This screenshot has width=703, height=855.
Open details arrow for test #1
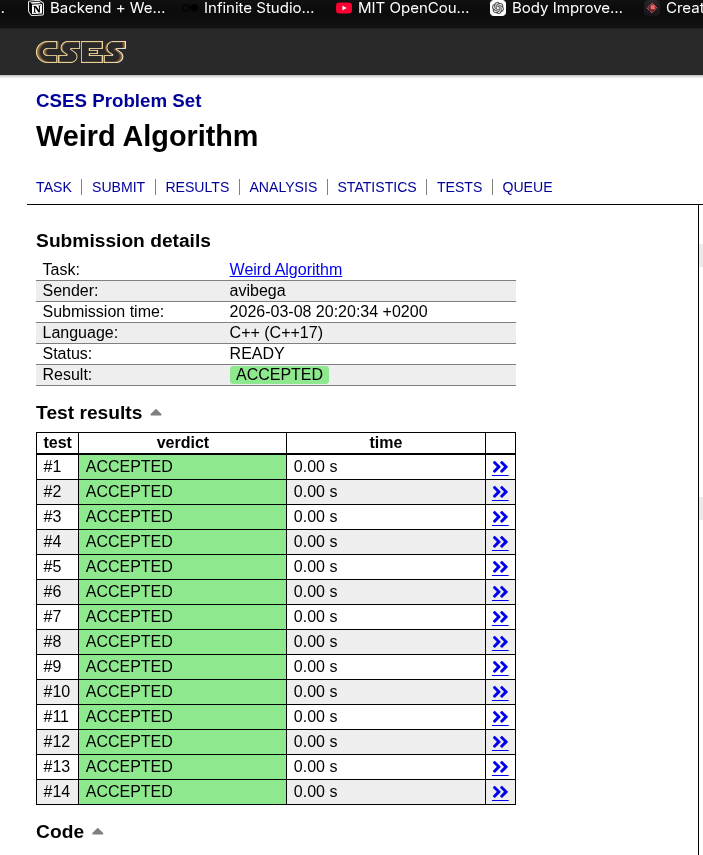(x=500, y=467)
